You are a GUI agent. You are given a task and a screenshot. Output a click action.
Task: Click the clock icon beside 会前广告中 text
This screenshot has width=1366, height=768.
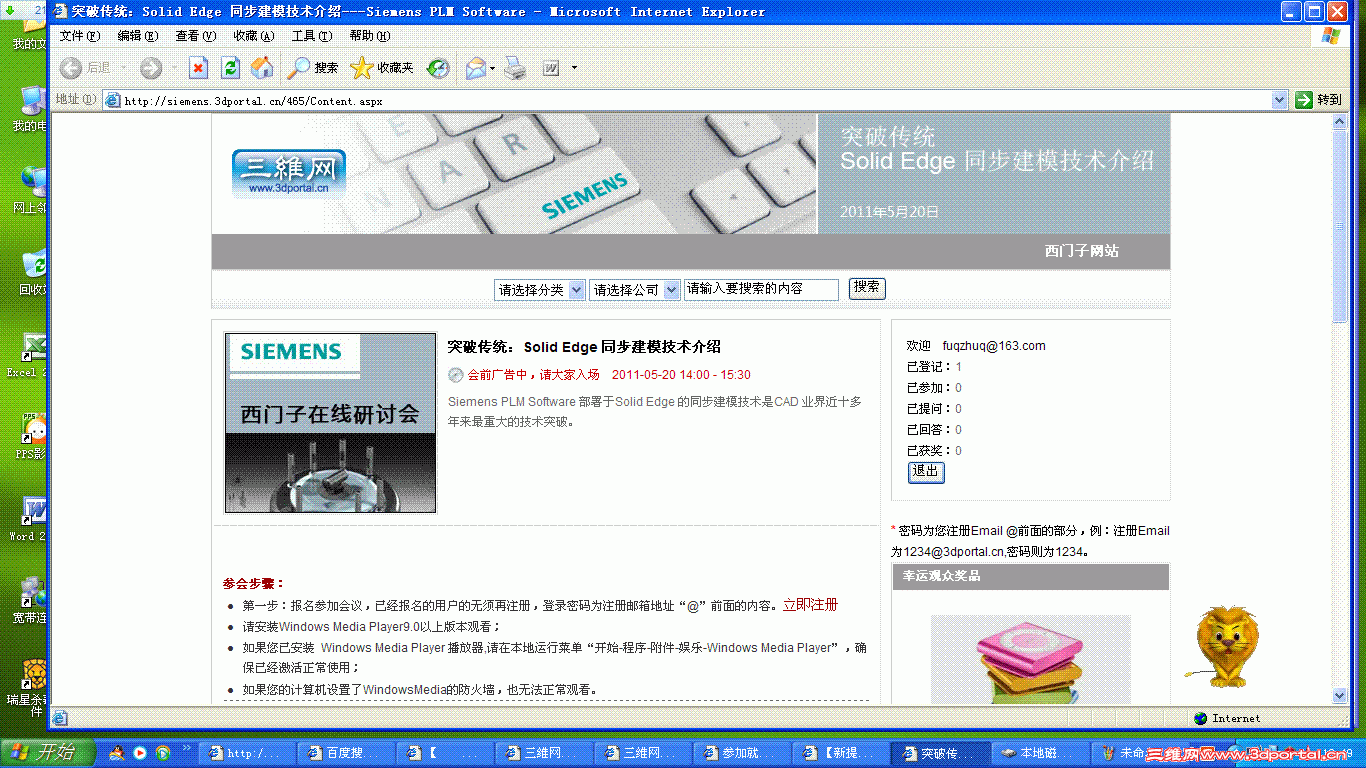tap(456, 375)
